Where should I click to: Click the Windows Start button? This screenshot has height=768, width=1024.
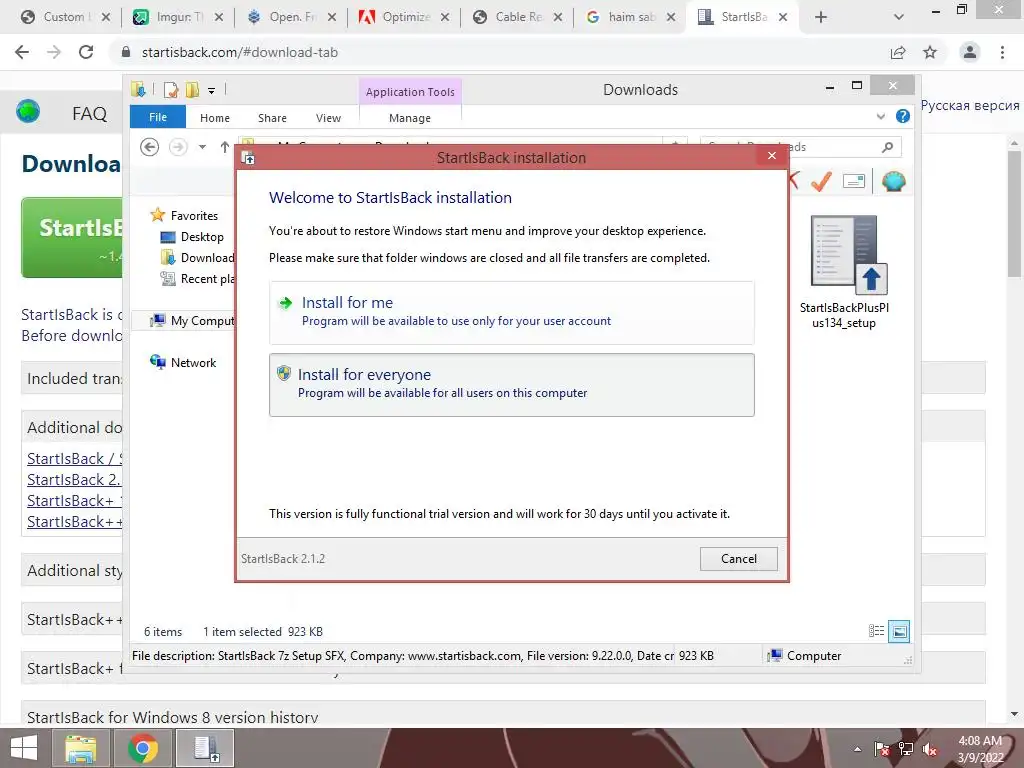(24, 748)
